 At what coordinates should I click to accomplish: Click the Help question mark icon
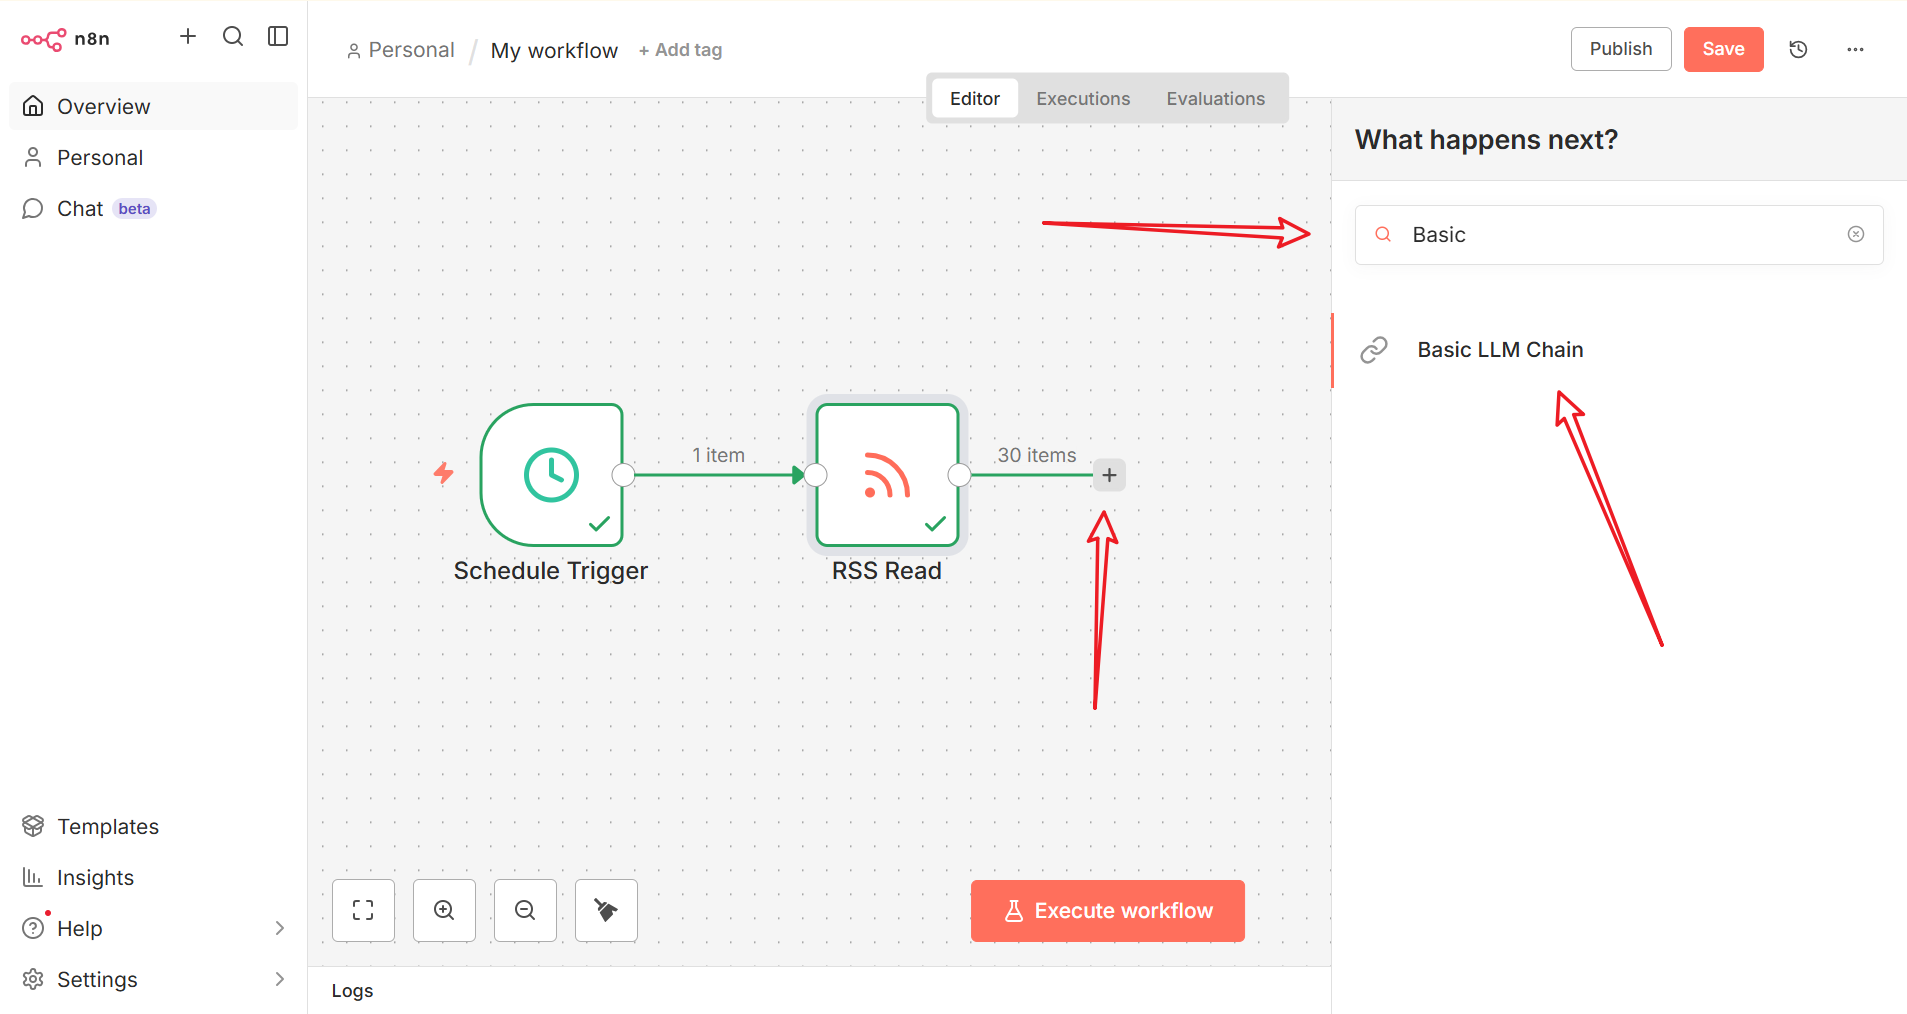[x=33, y=928]
